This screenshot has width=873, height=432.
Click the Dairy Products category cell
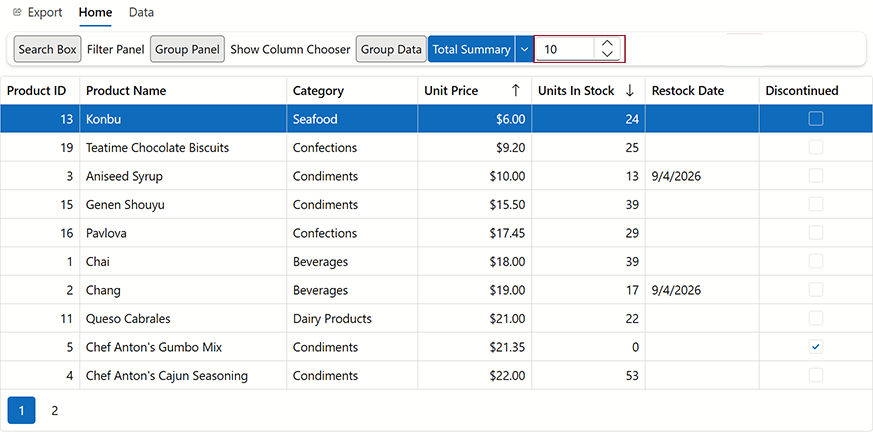pyautogui.click(x=352, y=318)
